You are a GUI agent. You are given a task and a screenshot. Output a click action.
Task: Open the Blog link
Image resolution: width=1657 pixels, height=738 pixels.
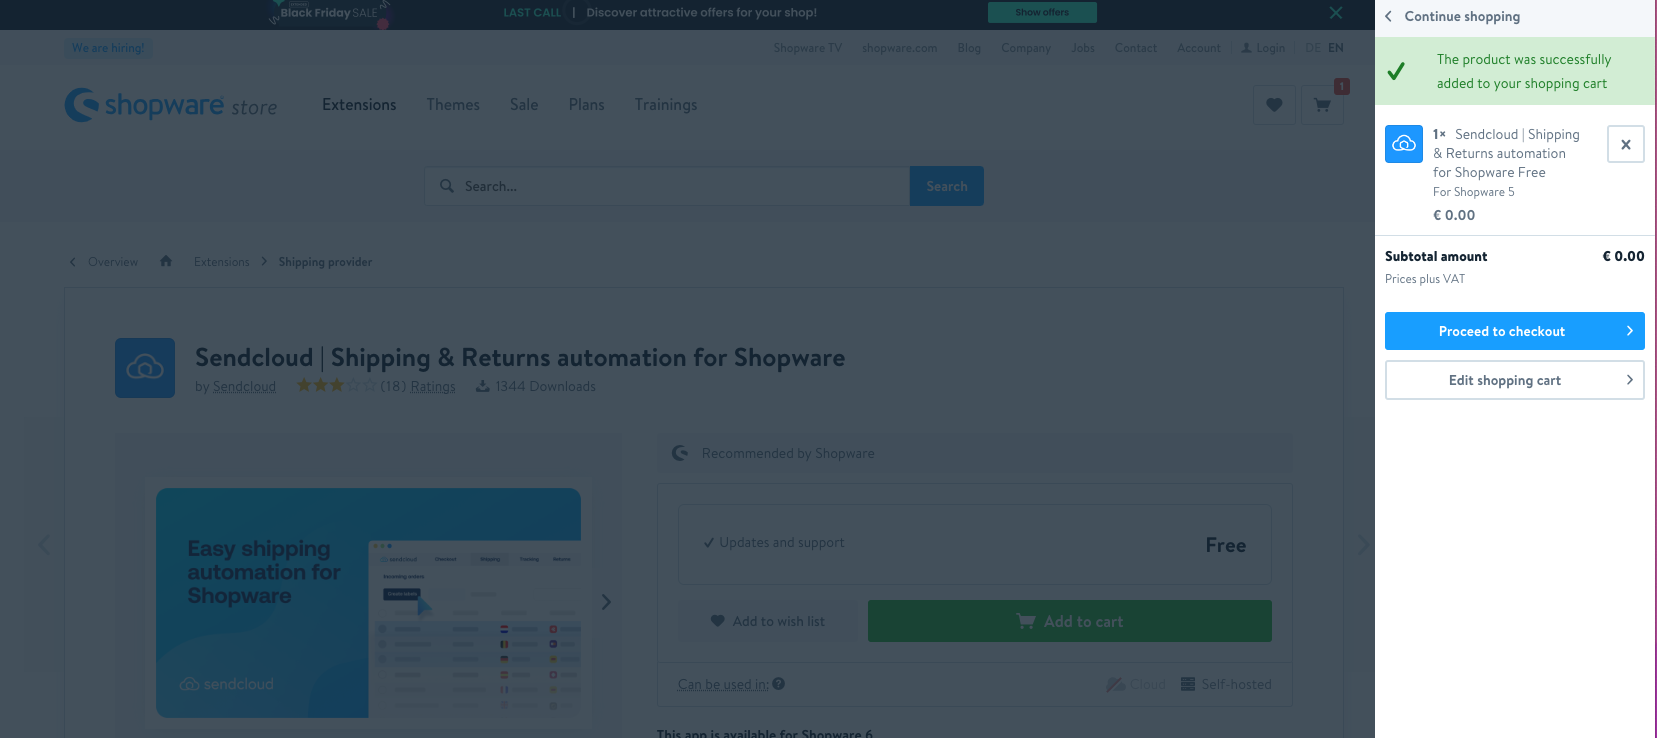[x=969, y=48]
